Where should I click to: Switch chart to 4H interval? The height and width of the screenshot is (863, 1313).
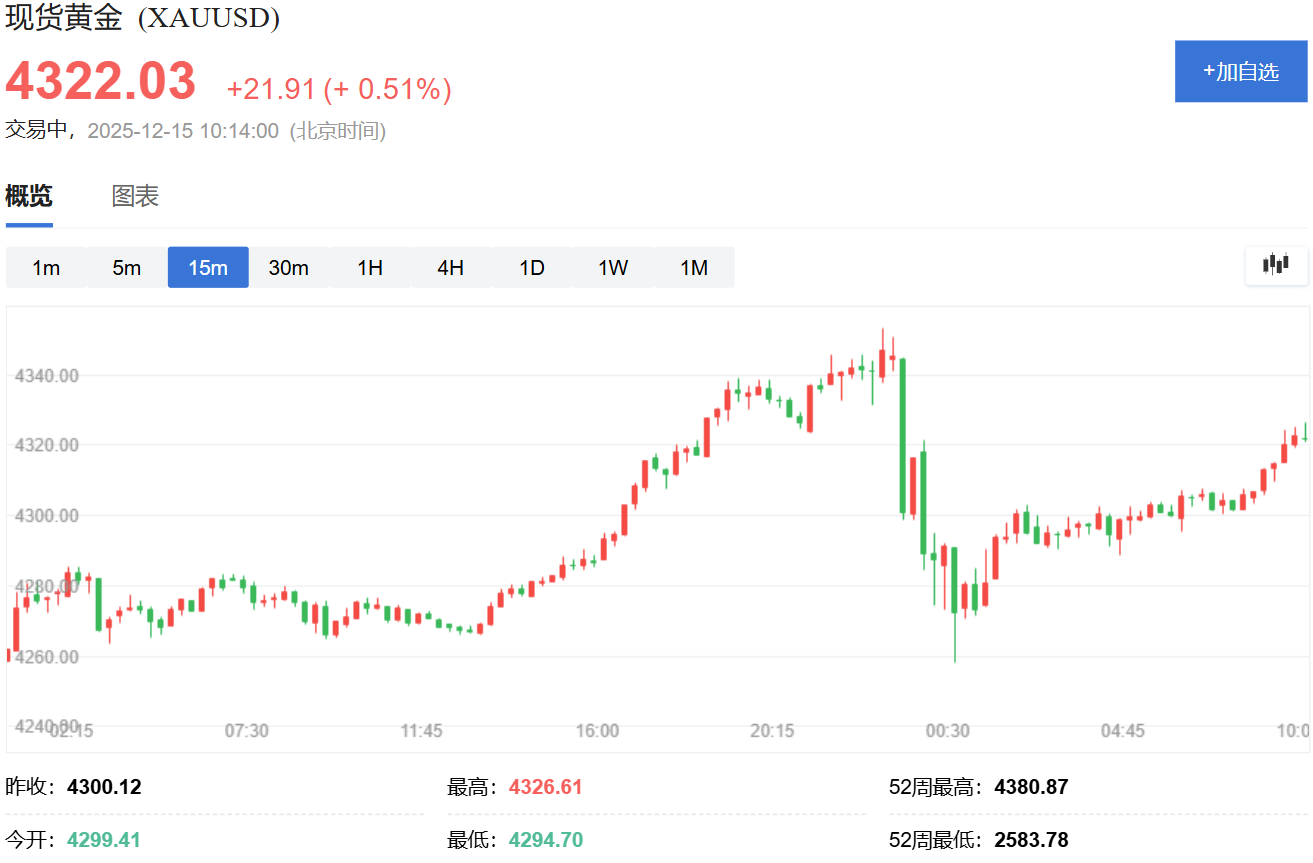coord(451,267)
